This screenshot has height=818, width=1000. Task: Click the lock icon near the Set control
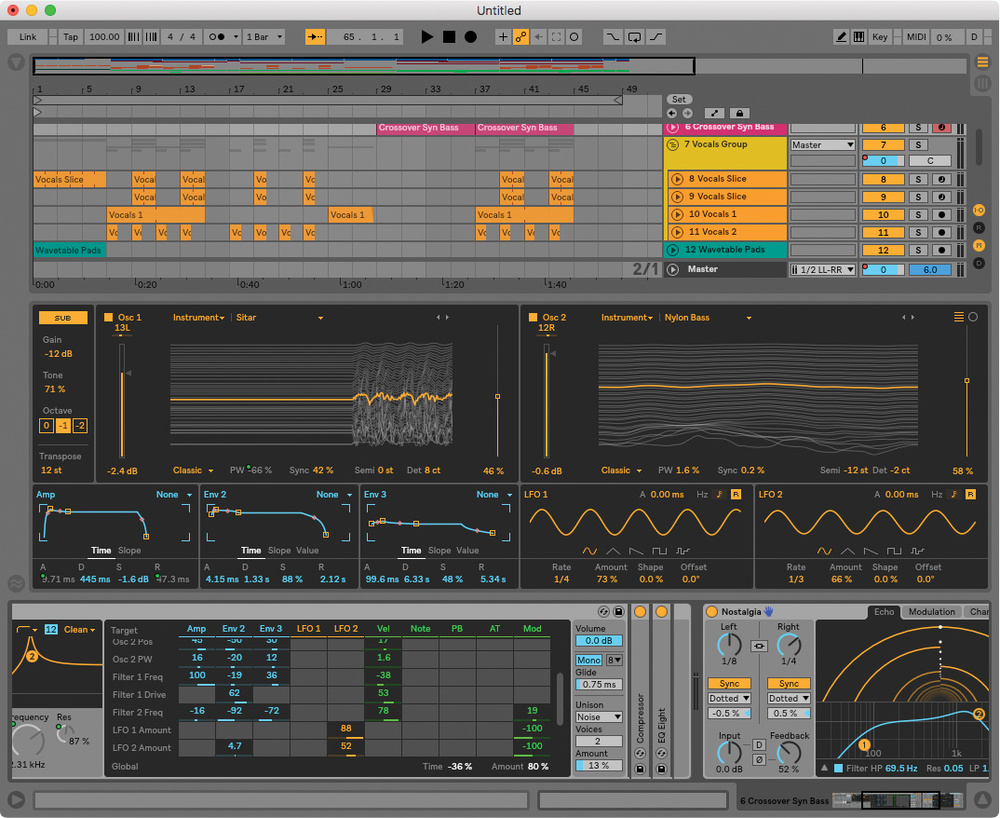[738, 113]
